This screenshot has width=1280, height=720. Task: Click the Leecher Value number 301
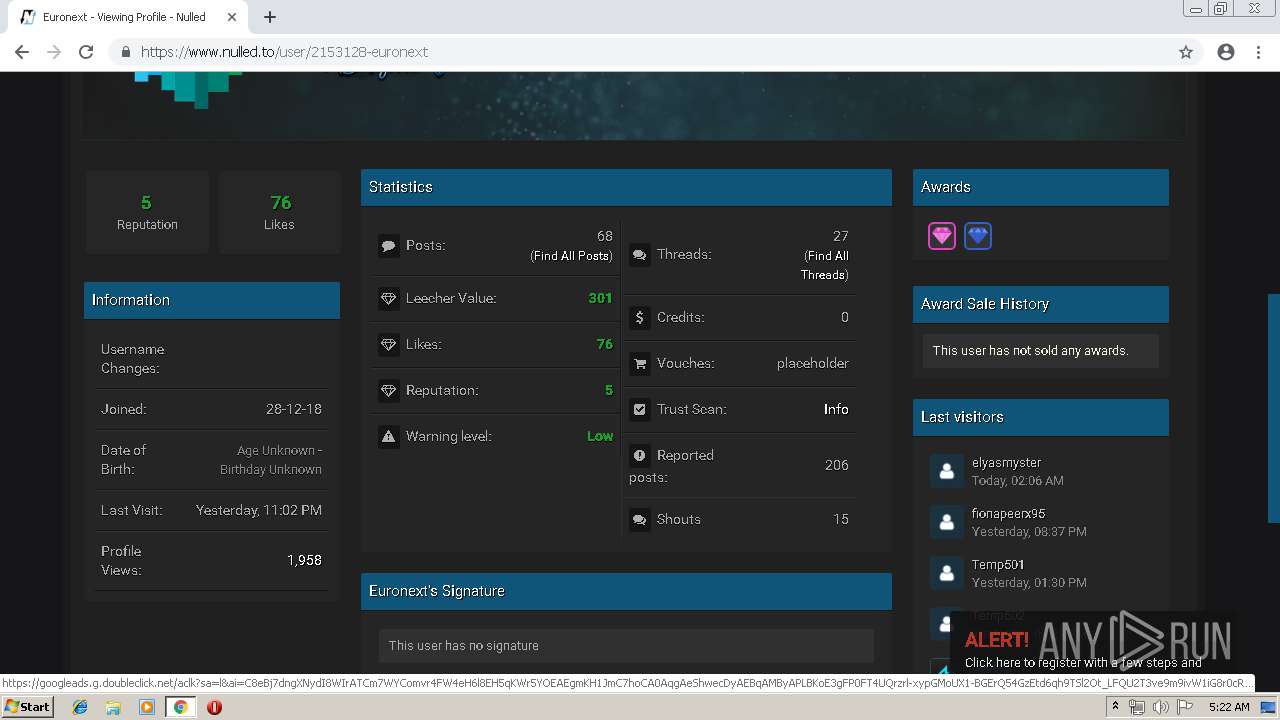click(x=600, y=298)
